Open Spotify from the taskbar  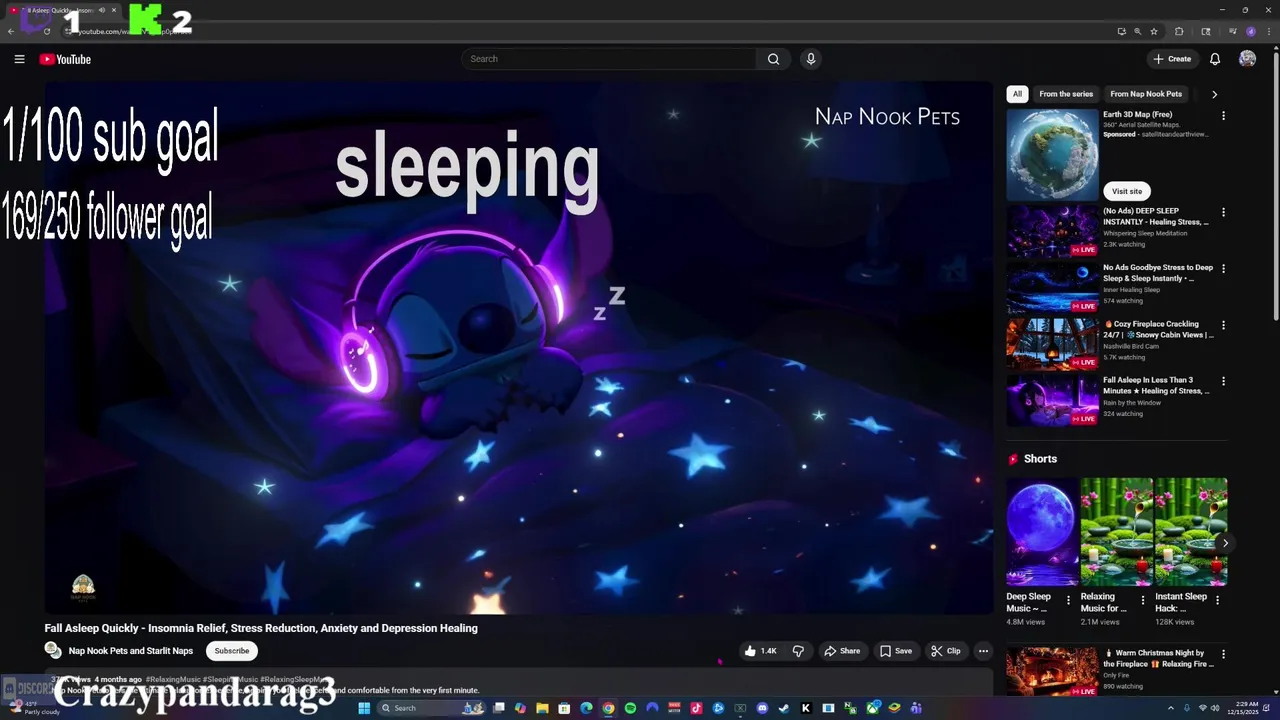pos(630,708)
